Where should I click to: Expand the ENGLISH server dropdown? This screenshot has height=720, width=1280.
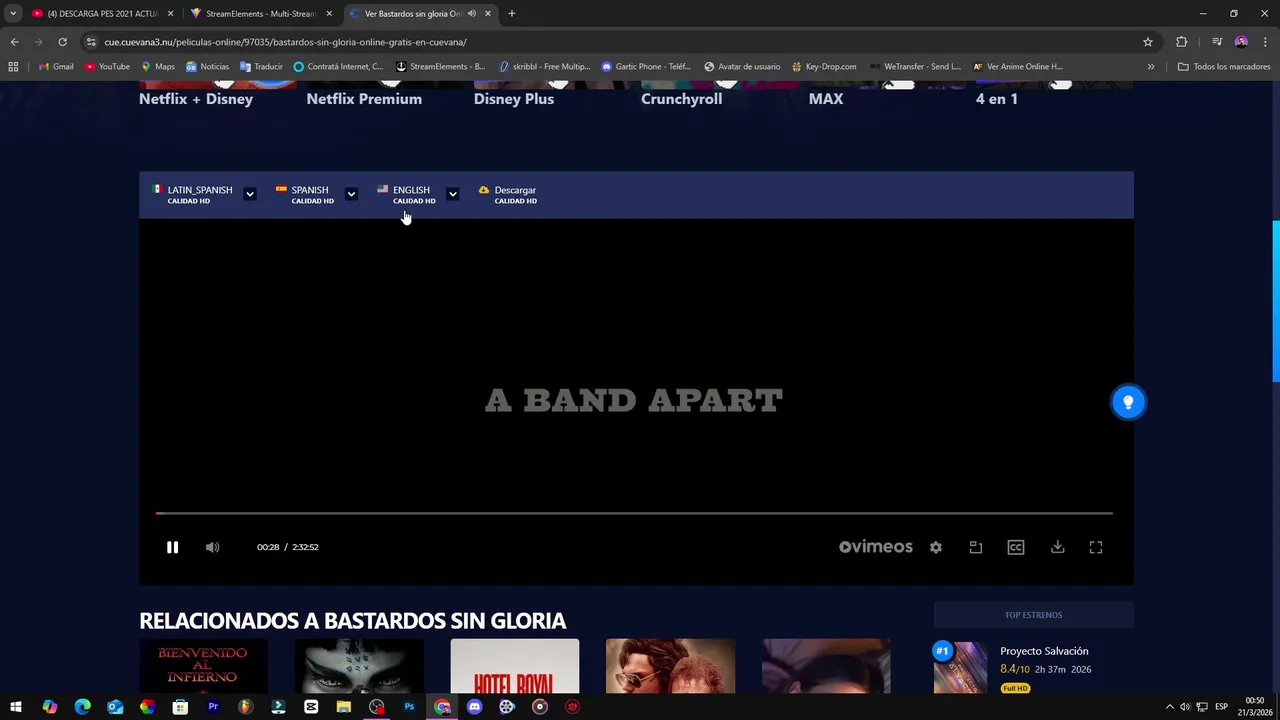[452, 194]
